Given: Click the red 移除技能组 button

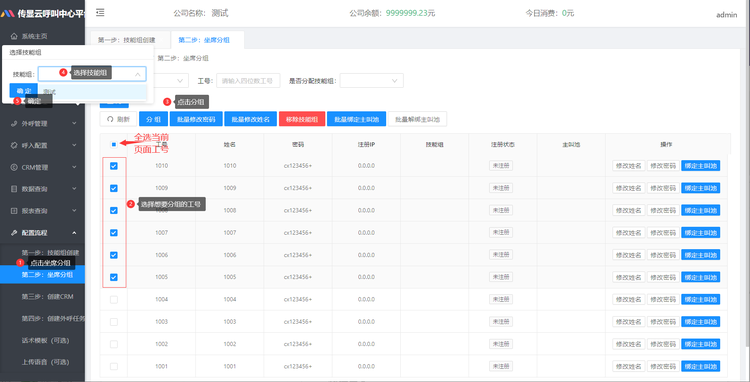Looking at the screenshot, I should tap(302, 119).
